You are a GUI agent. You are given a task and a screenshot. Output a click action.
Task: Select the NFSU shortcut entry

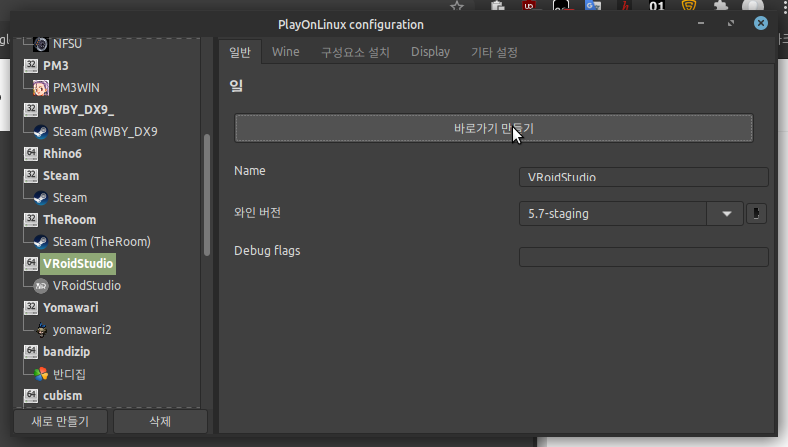67,44
